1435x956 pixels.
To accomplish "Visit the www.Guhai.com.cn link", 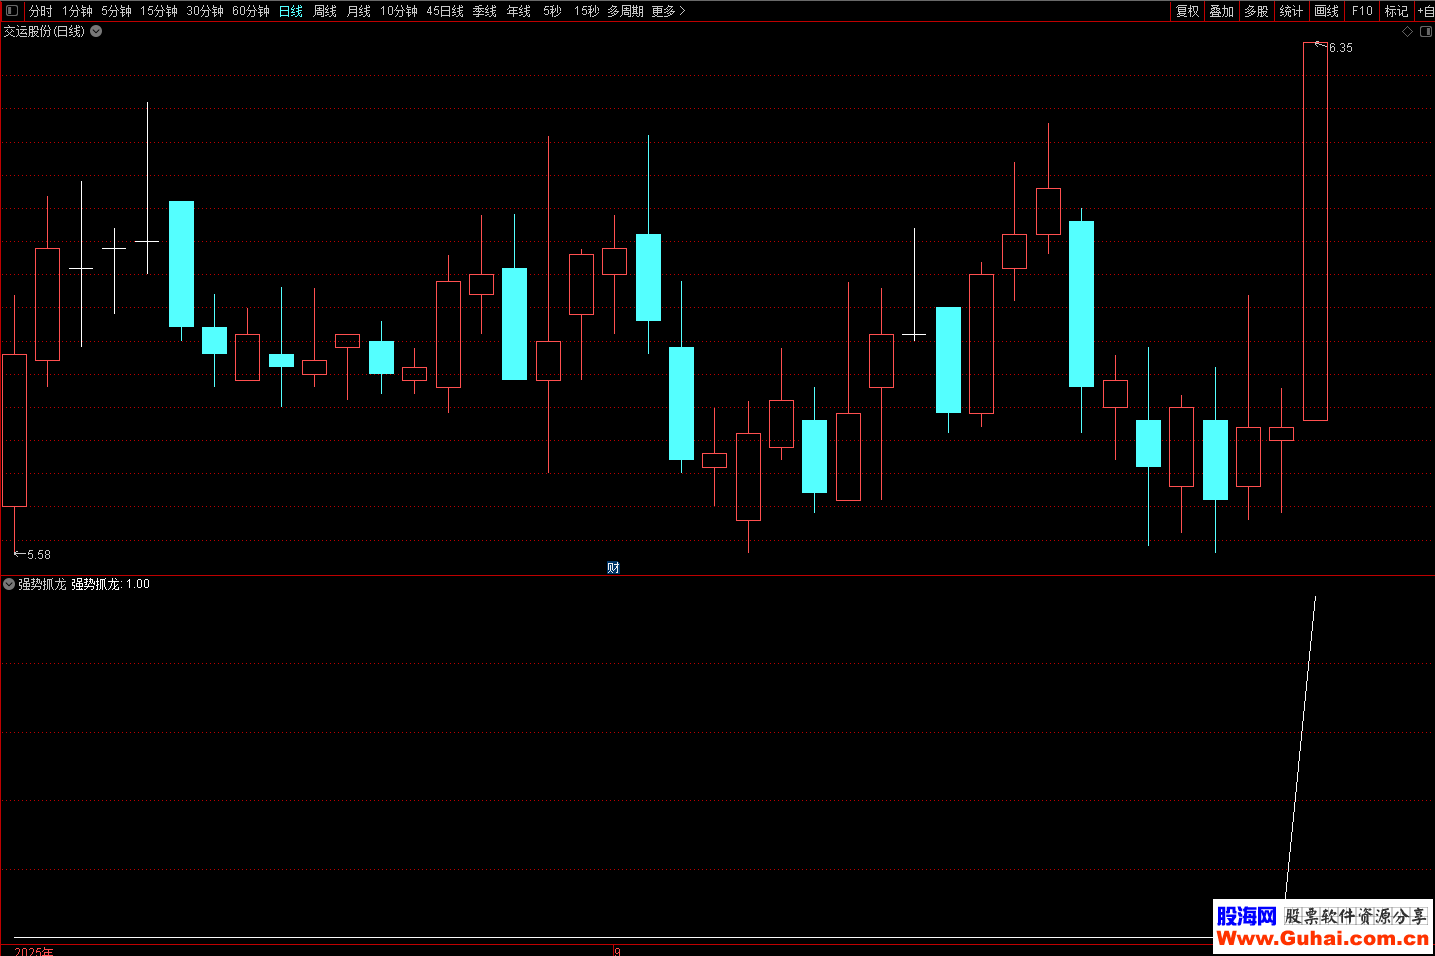I will [x=1322, y=938].
